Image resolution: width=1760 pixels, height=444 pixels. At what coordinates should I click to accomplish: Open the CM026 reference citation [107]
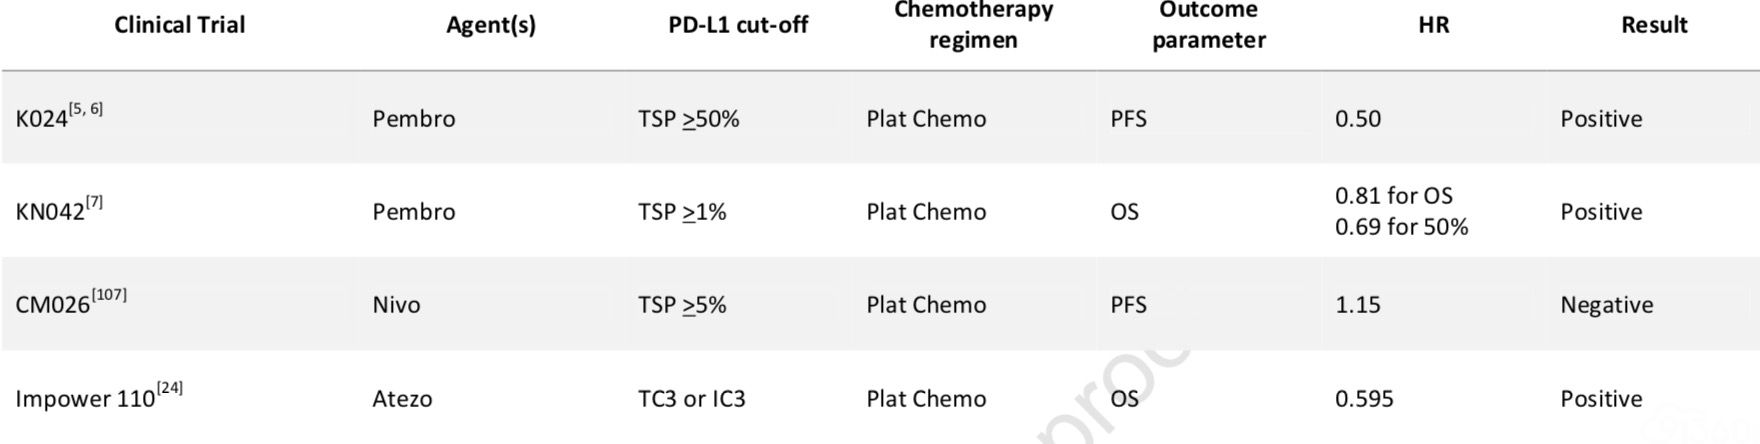click(109, 295)
